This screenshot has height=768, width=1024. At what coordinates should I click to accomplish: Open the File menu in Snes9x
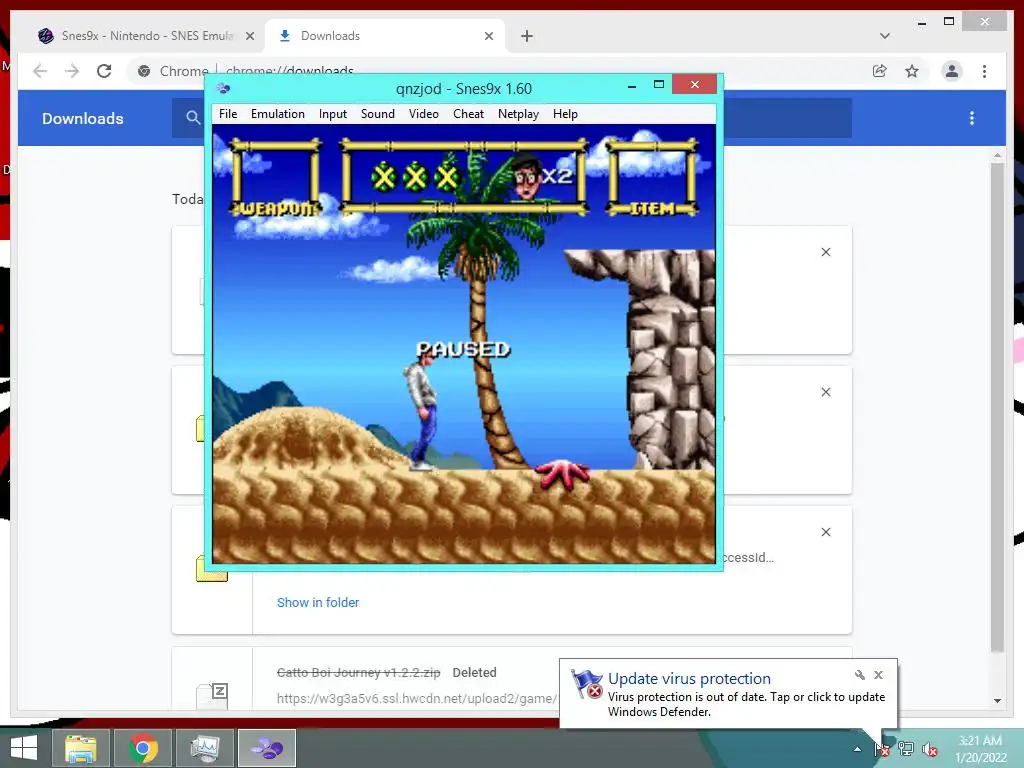coord(228,114)
